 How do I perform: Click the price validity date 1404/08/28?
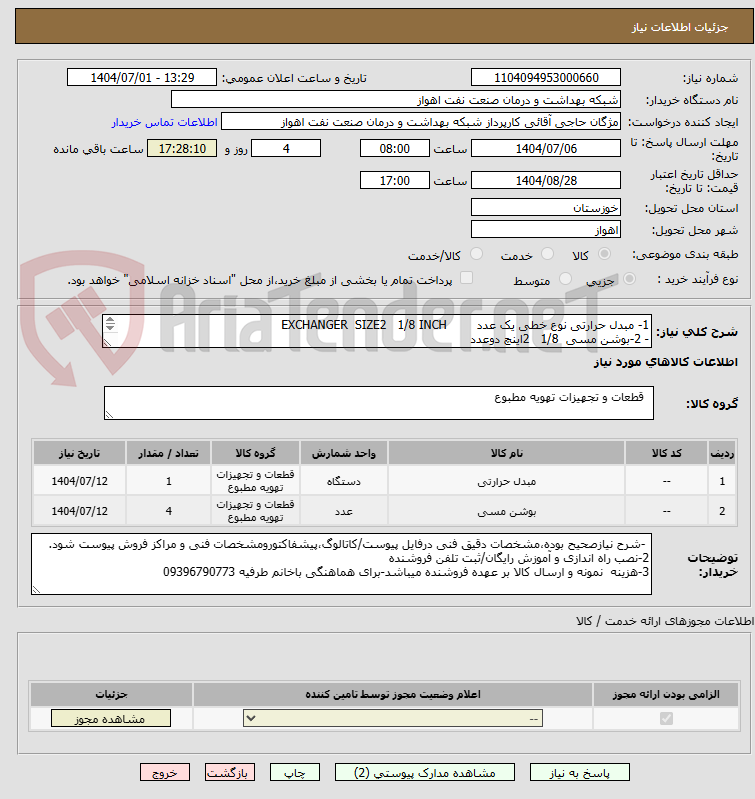[546, 180]
